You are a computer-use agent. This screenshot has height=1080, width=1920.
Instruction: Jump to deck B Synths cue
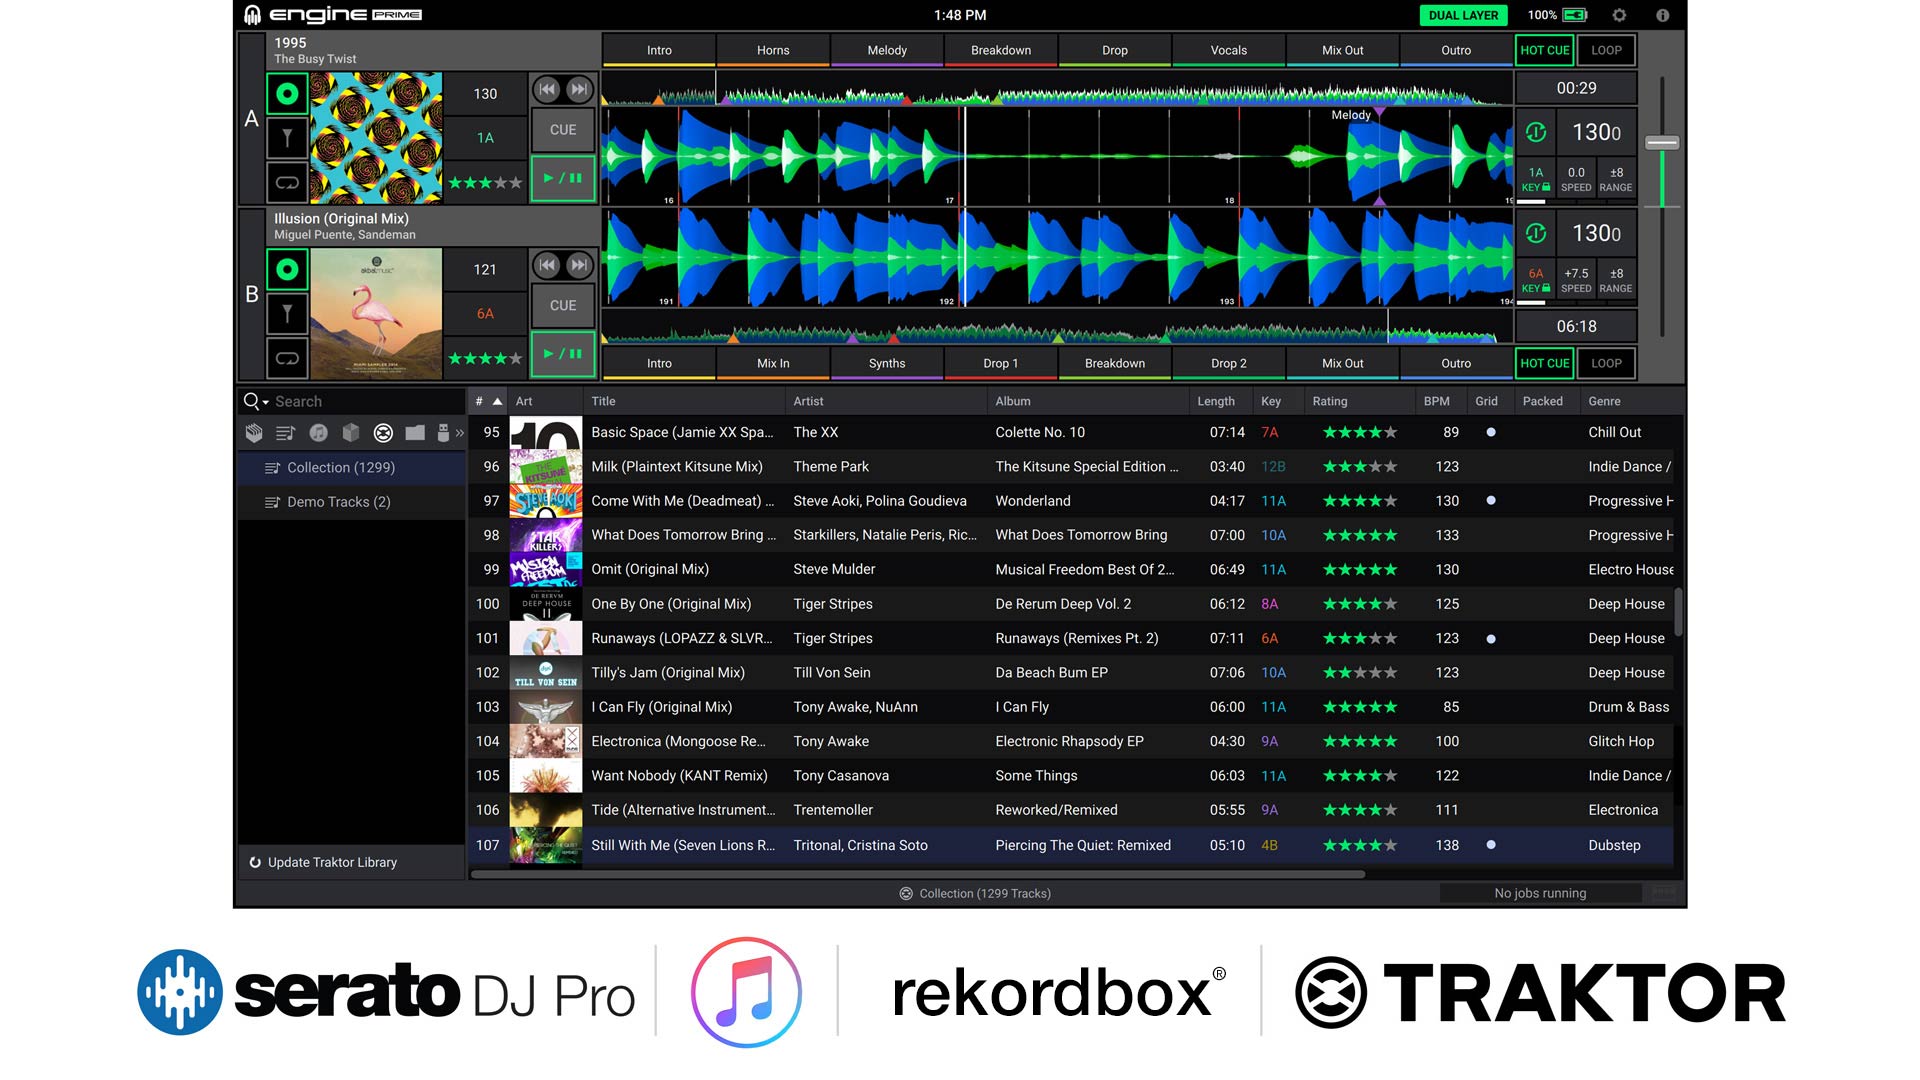pos(887,363)
